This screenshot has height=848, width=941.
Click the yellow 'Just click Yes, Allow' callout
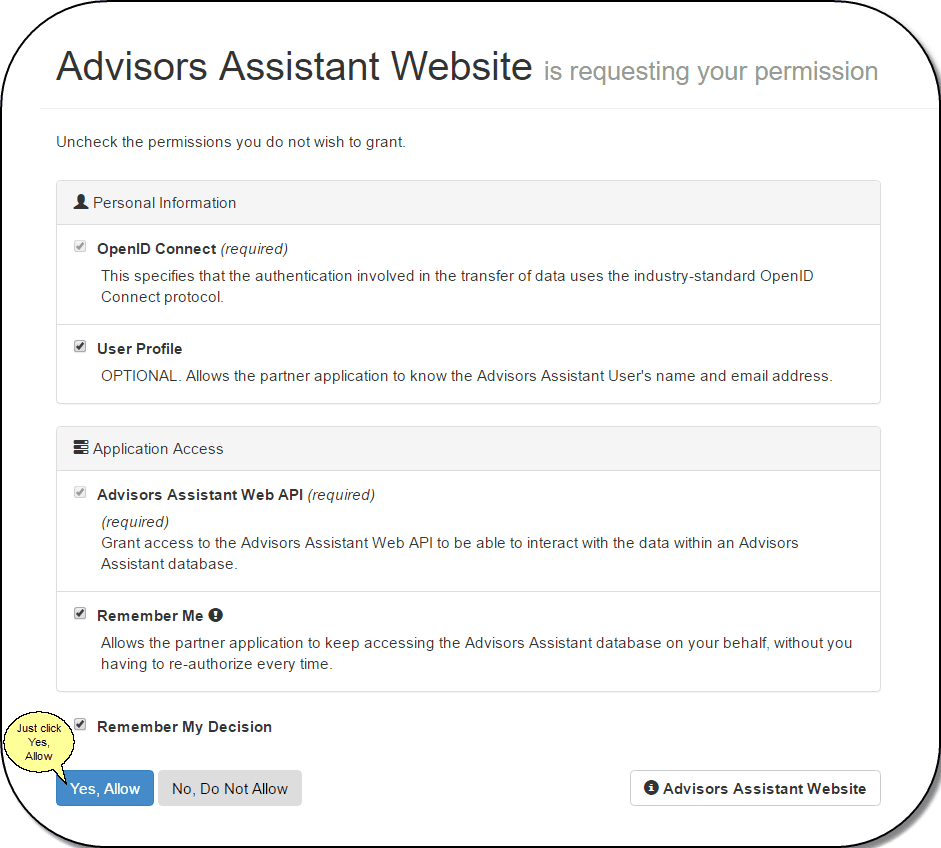click(x=39, y=742)
